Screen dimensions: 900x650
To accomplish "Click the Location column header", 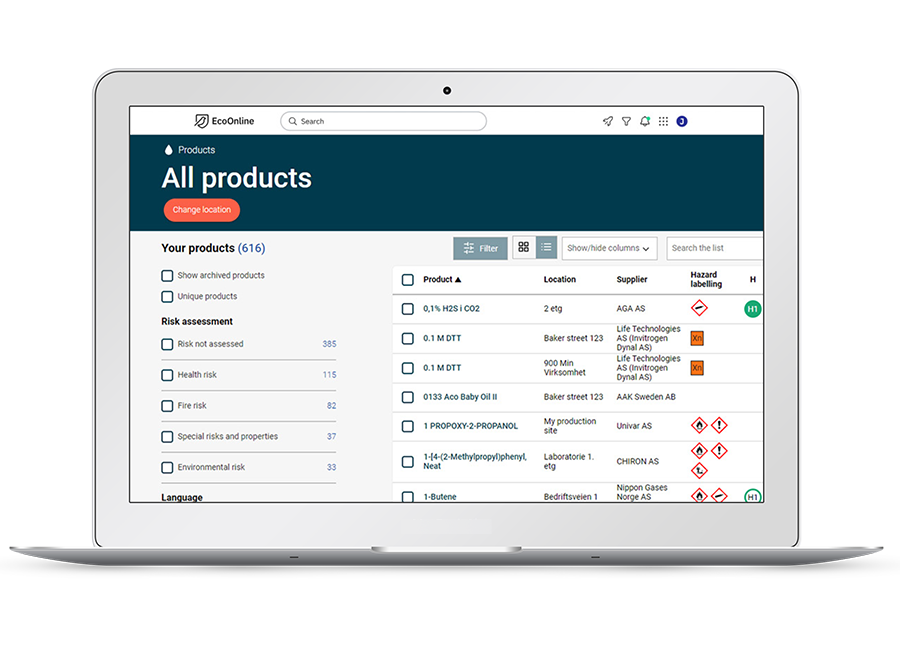I will (x=560, y=280).
